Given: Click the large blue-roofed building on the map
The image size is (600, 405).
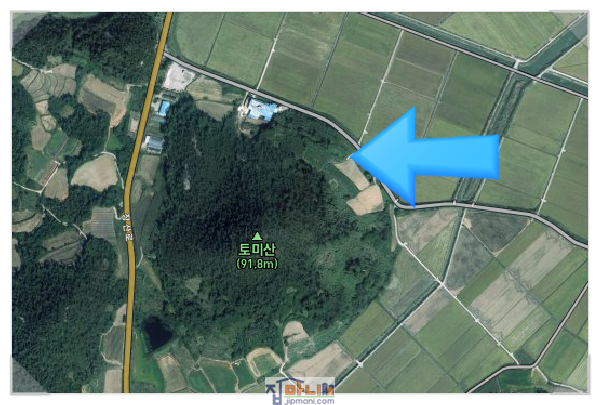Looking at the screenshot, I should (x=260, y=110).
